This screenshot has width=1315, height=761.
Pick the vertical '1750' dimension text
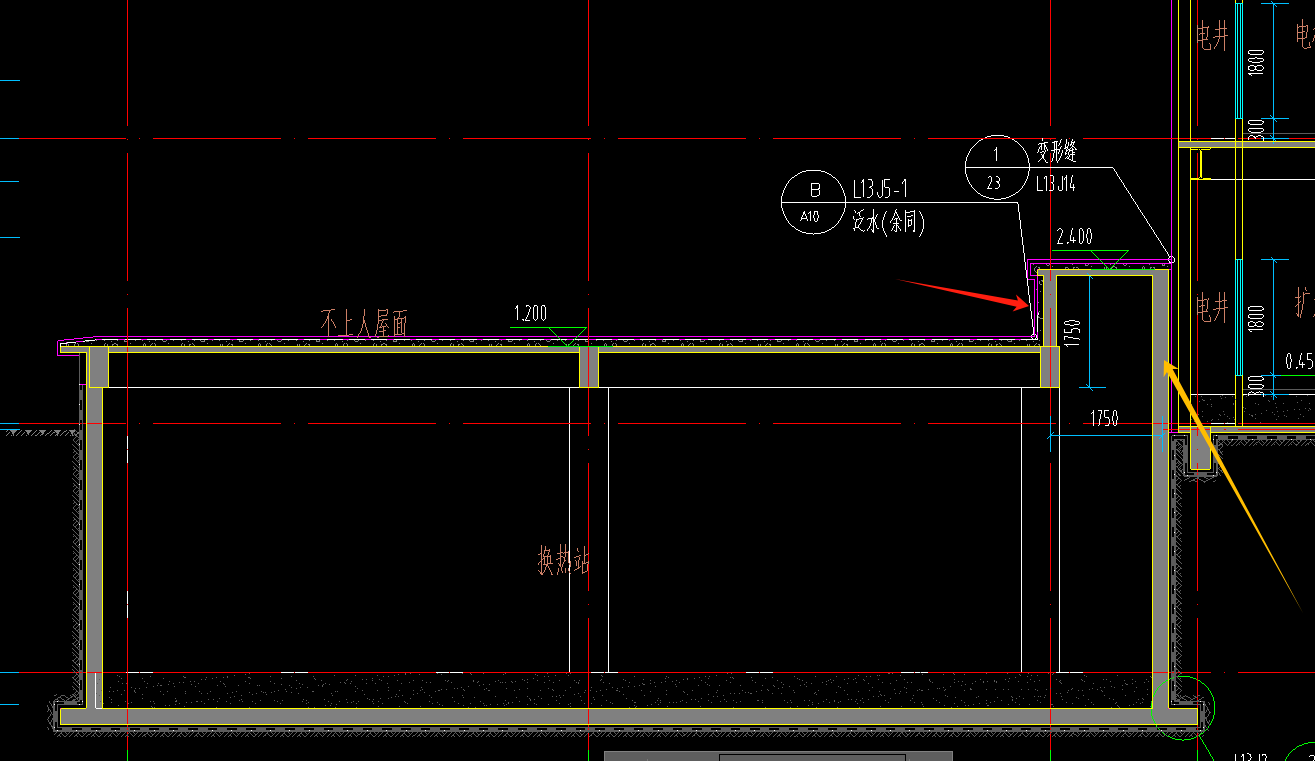[1073, 333]
